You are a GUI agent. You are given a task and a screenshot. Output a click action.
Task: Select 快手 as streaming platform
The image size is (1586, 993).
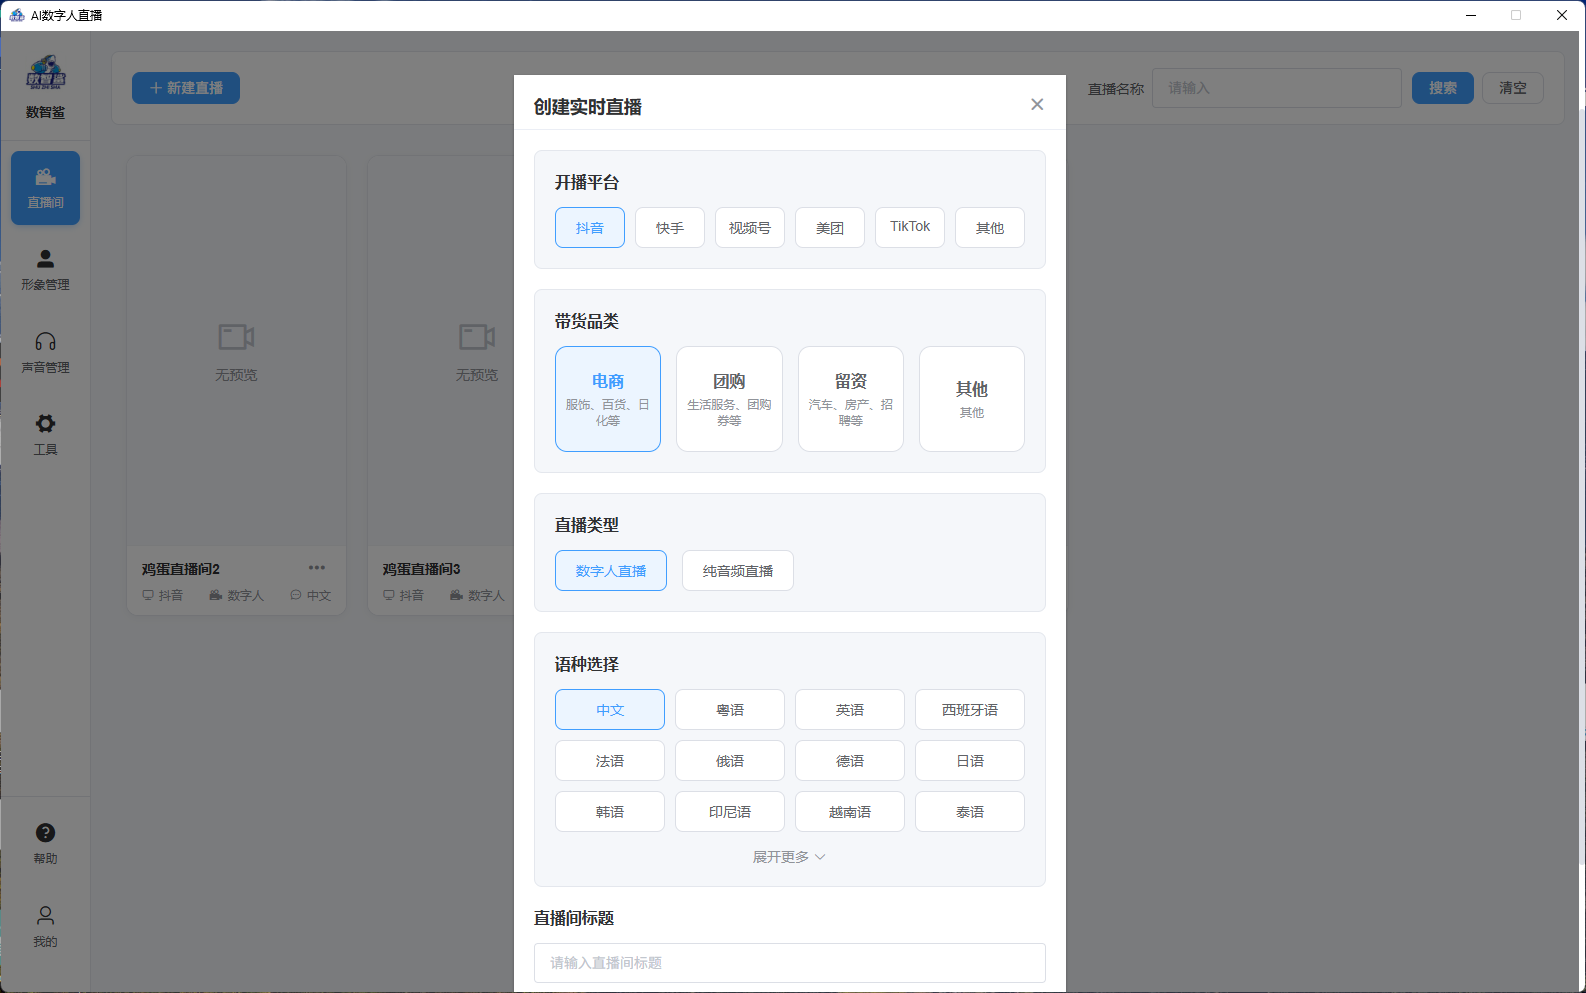[x=670, y=227]
